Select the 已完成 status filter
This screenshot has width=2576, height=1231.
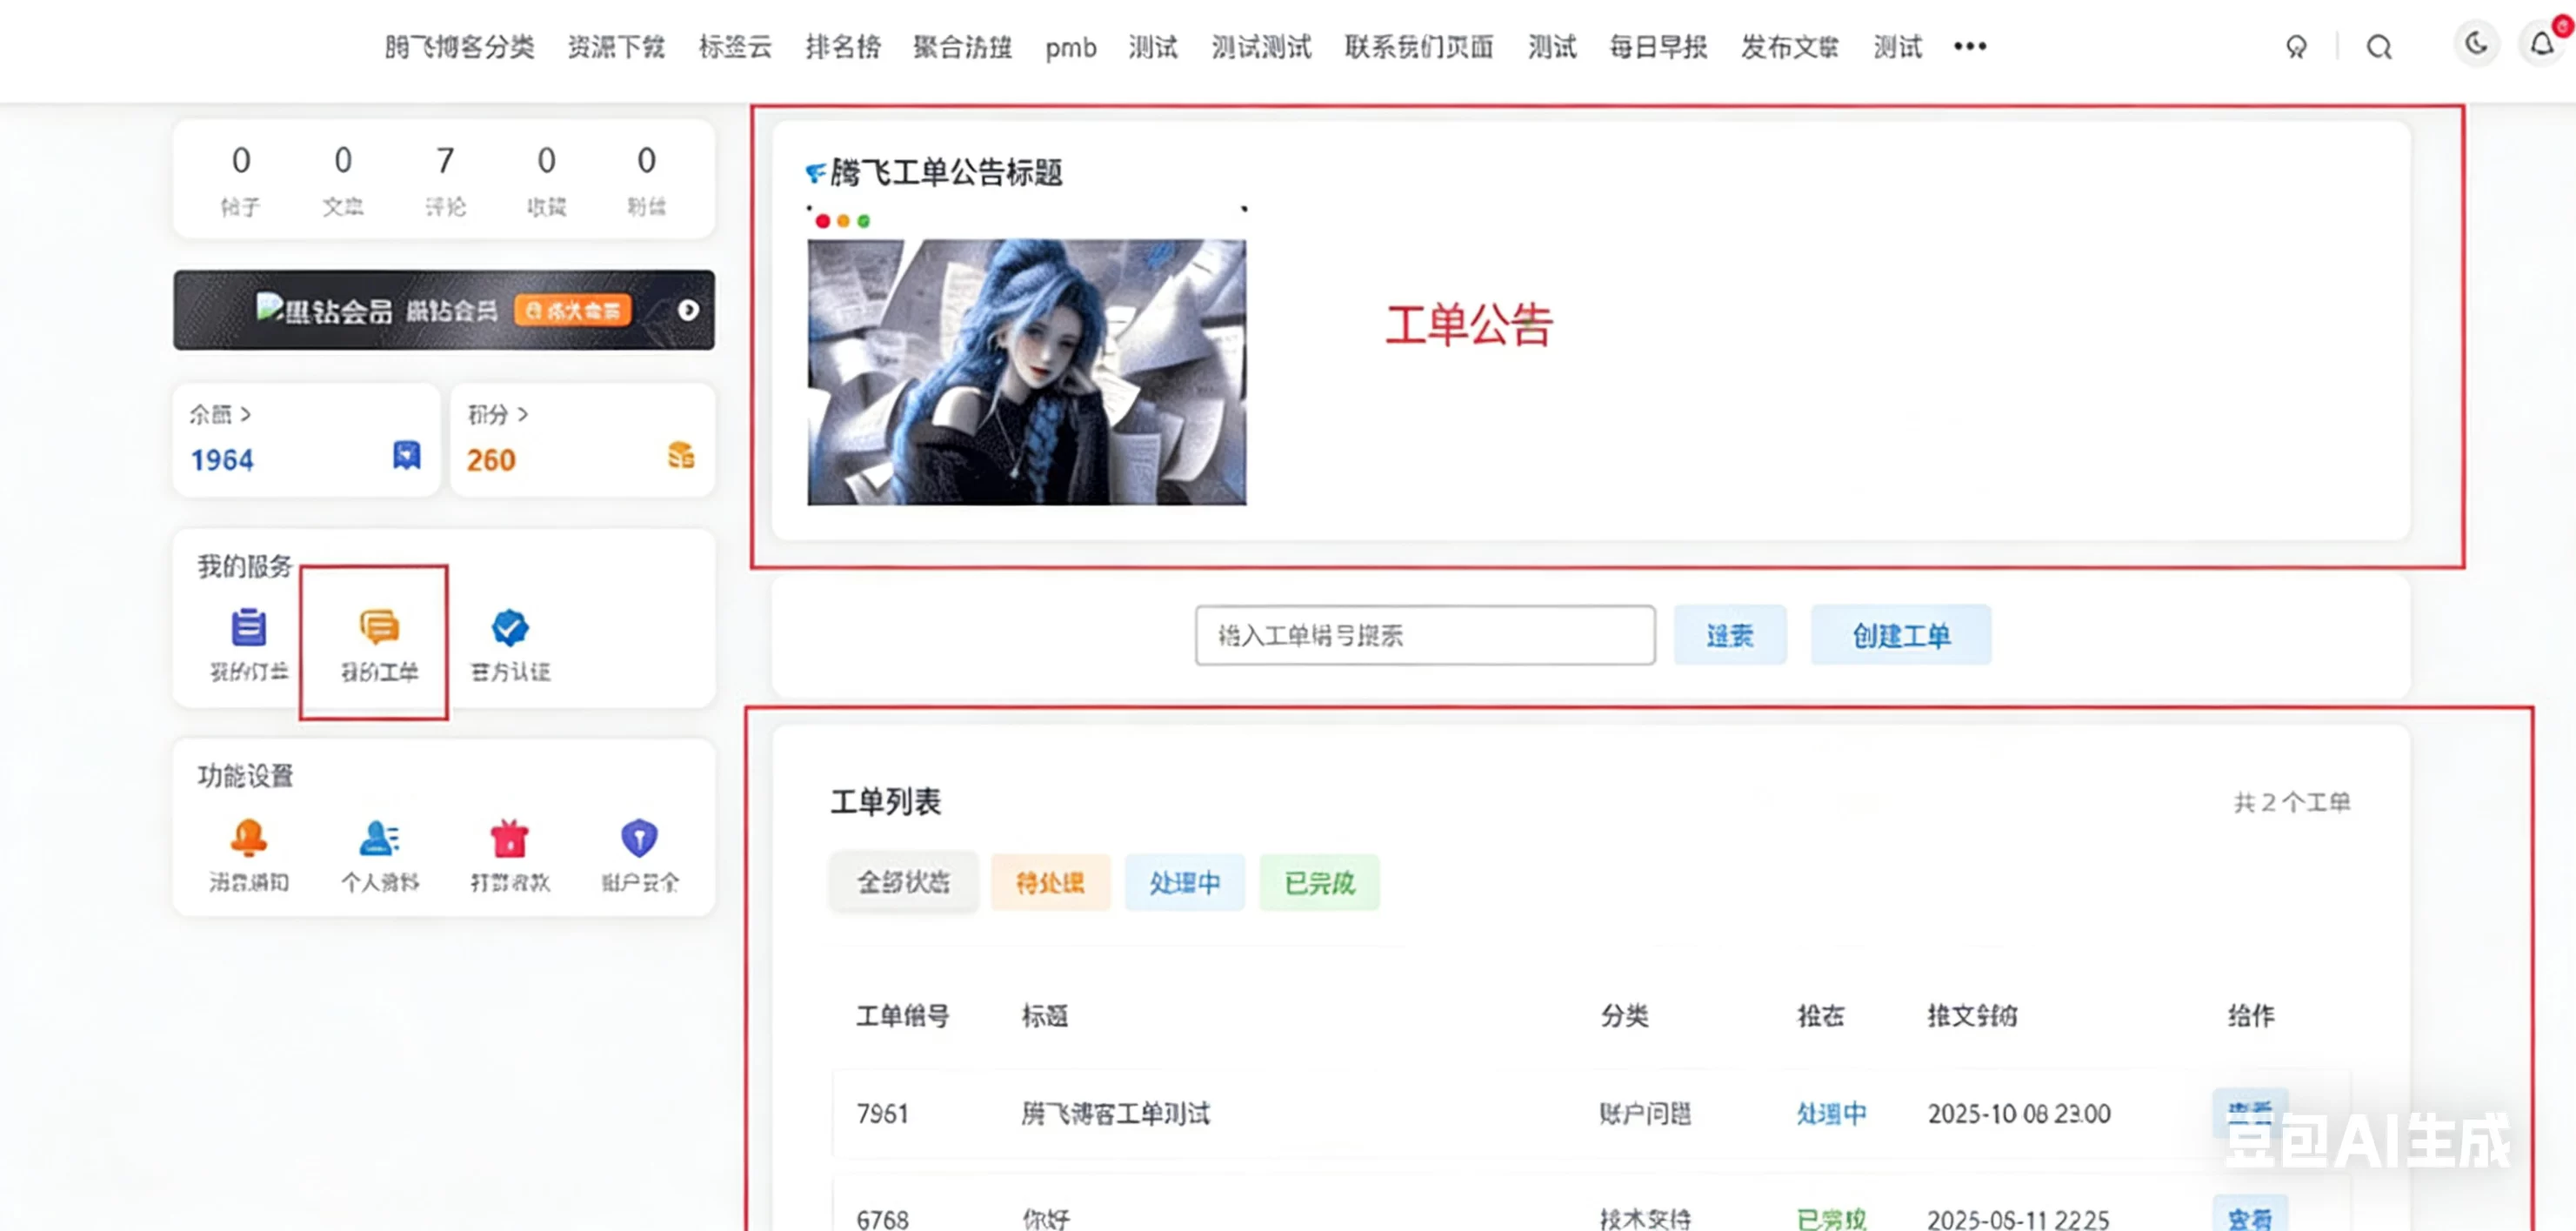[1318, 882]
